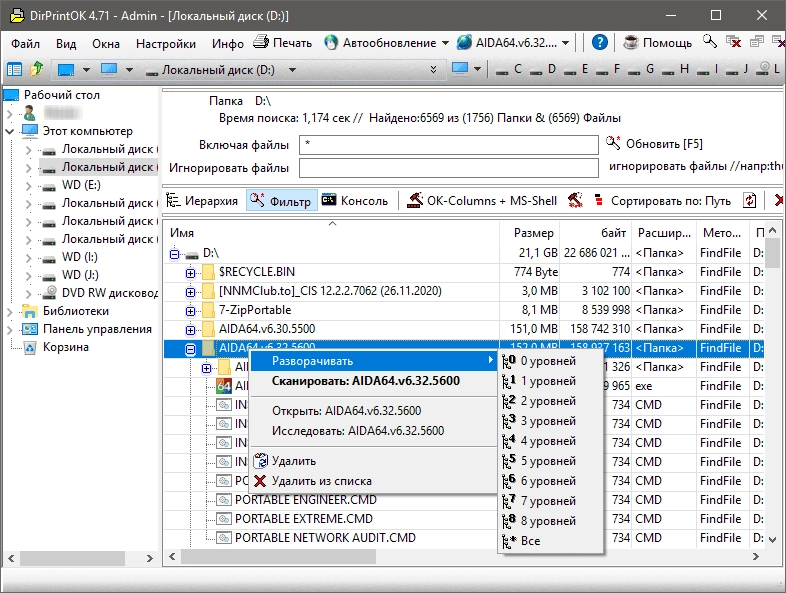Choose Удалить из списка in context menu
Screen dimensions: 786x593
pyautogui.click(x=373, y=481)
